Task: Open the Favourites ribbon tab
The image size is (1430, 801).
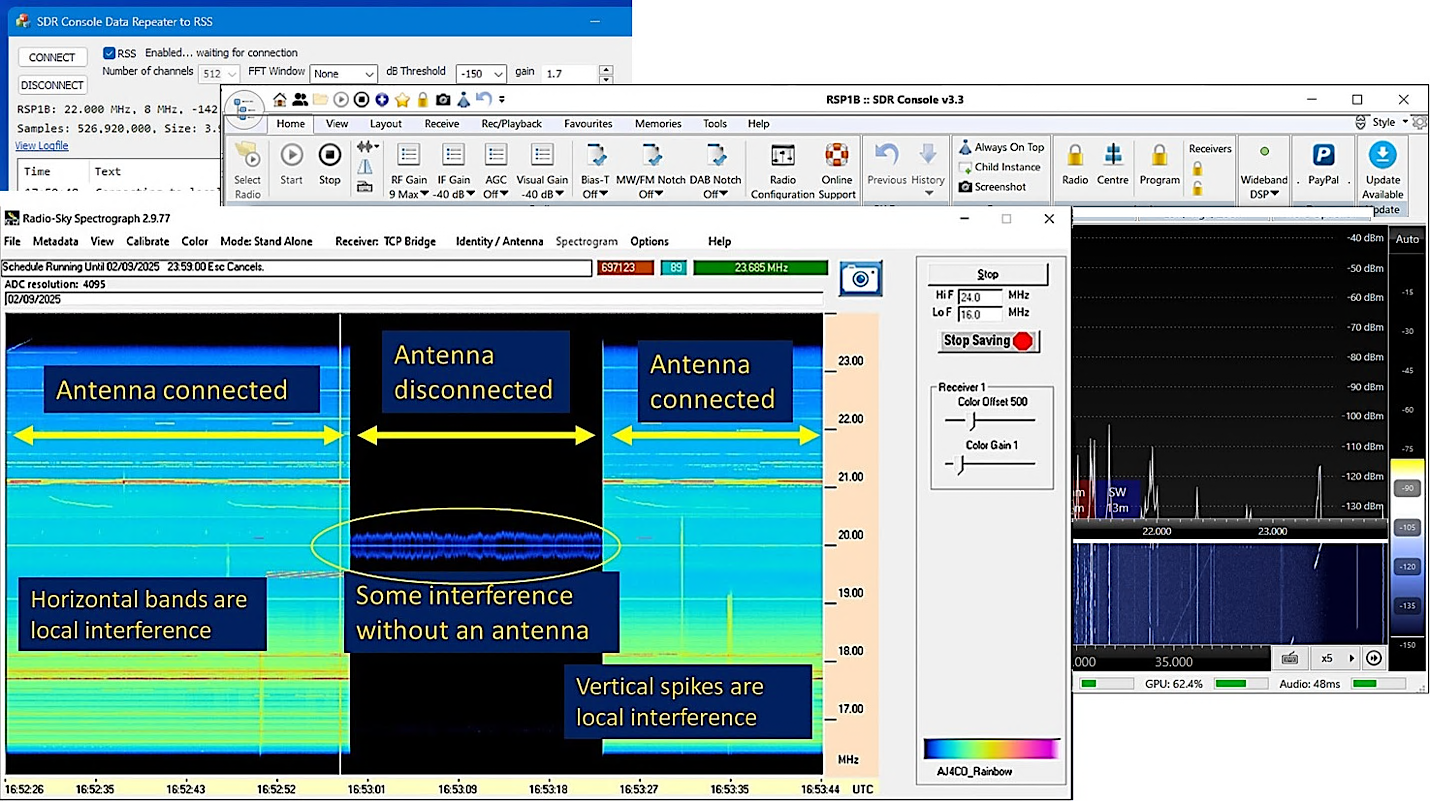Action: (588, 124)
